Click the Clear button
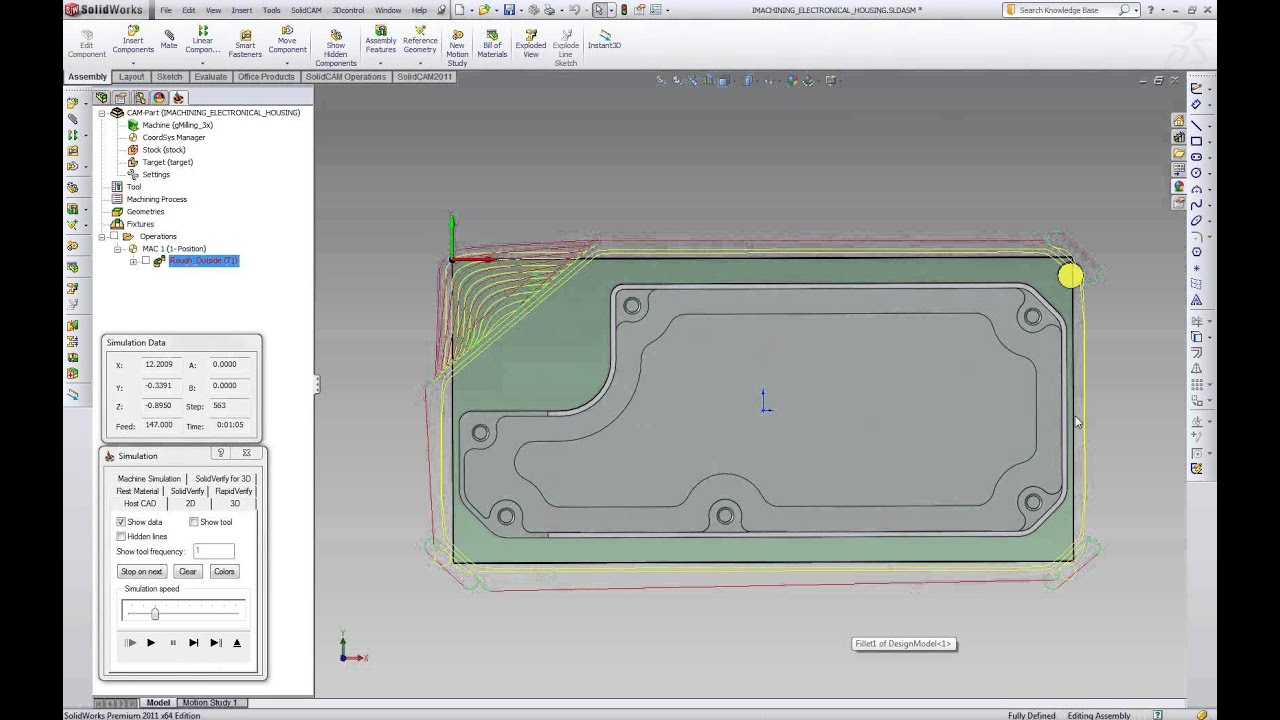 [x=187, y=572]
